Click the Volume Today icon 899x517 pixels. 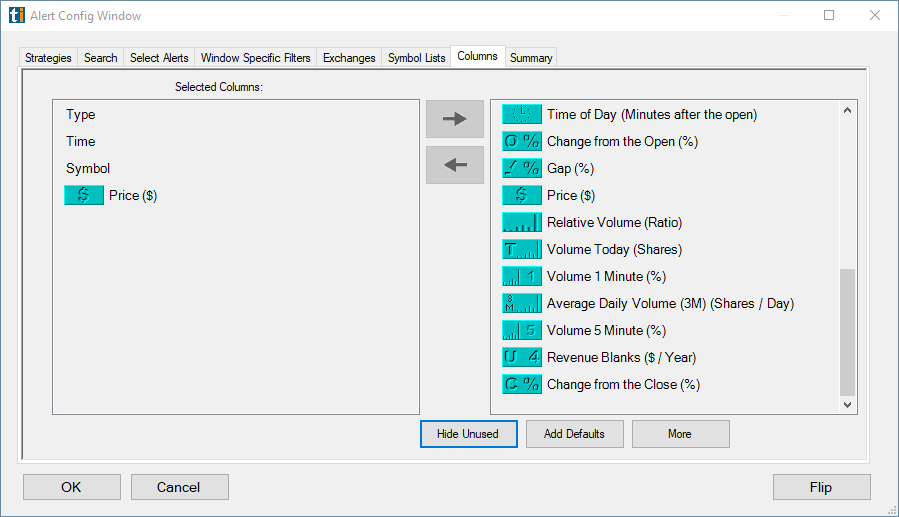click(x=522, y=249)
